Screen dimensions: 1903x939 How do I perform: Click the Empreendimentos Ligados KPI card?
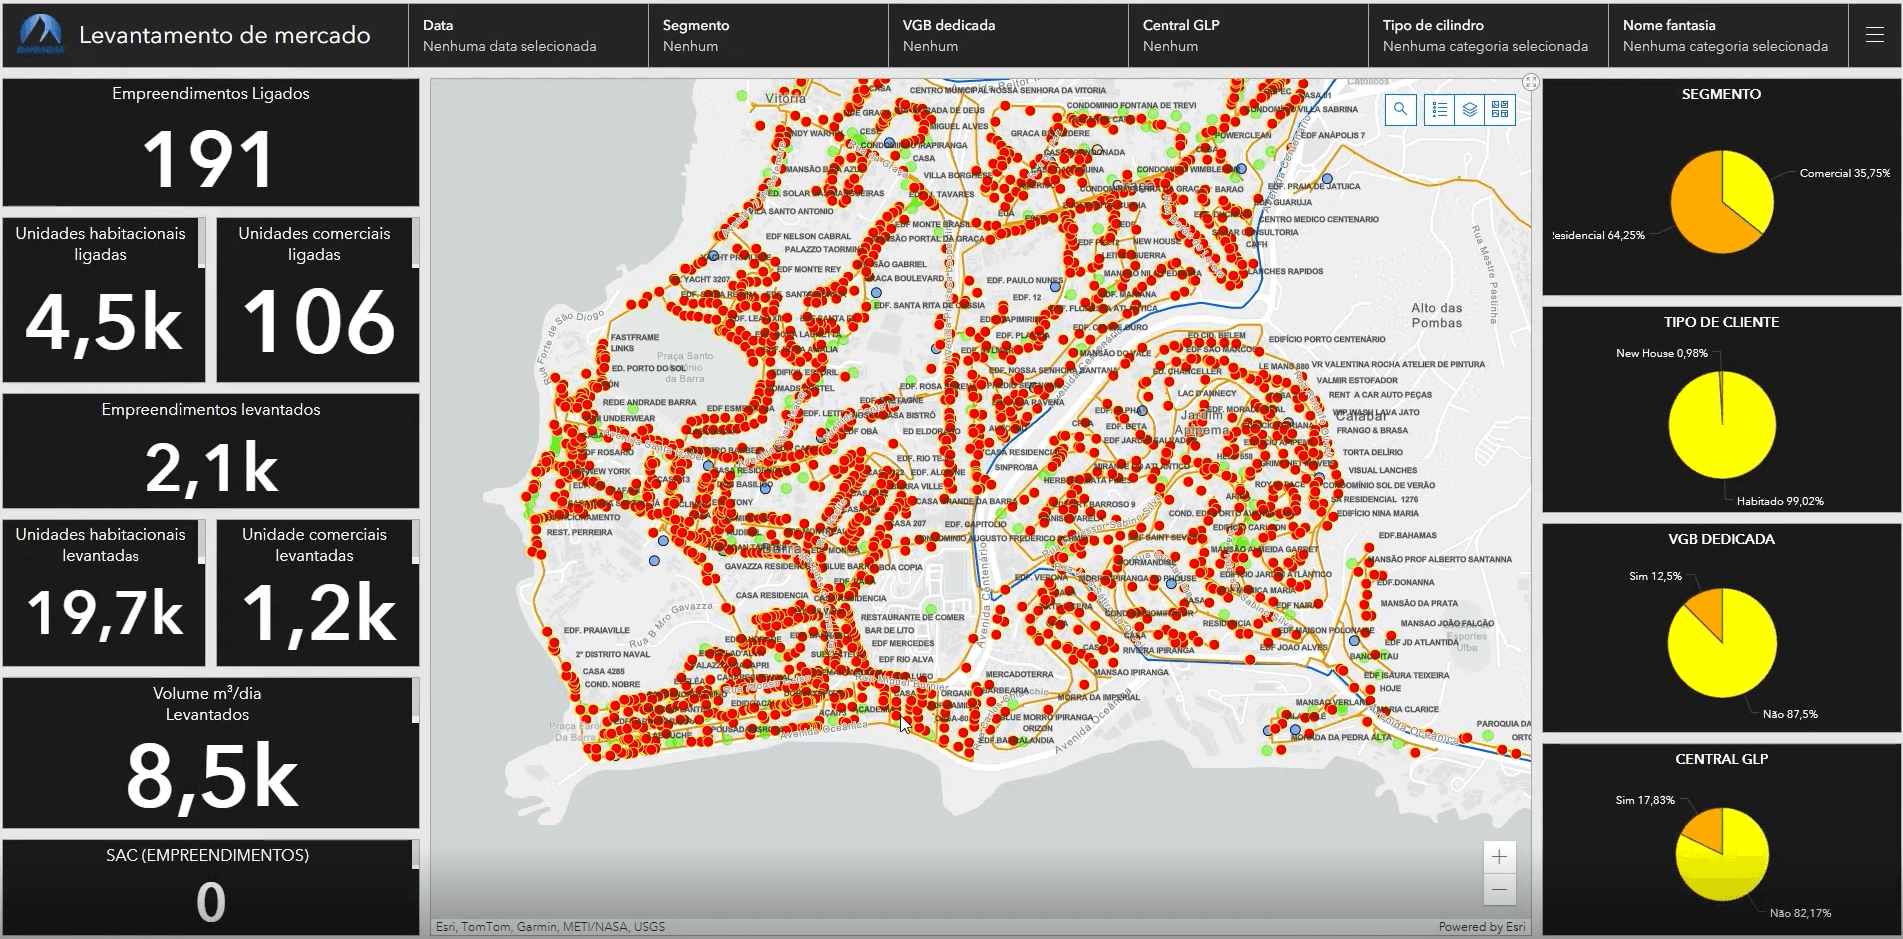click(x=210, y=143)
